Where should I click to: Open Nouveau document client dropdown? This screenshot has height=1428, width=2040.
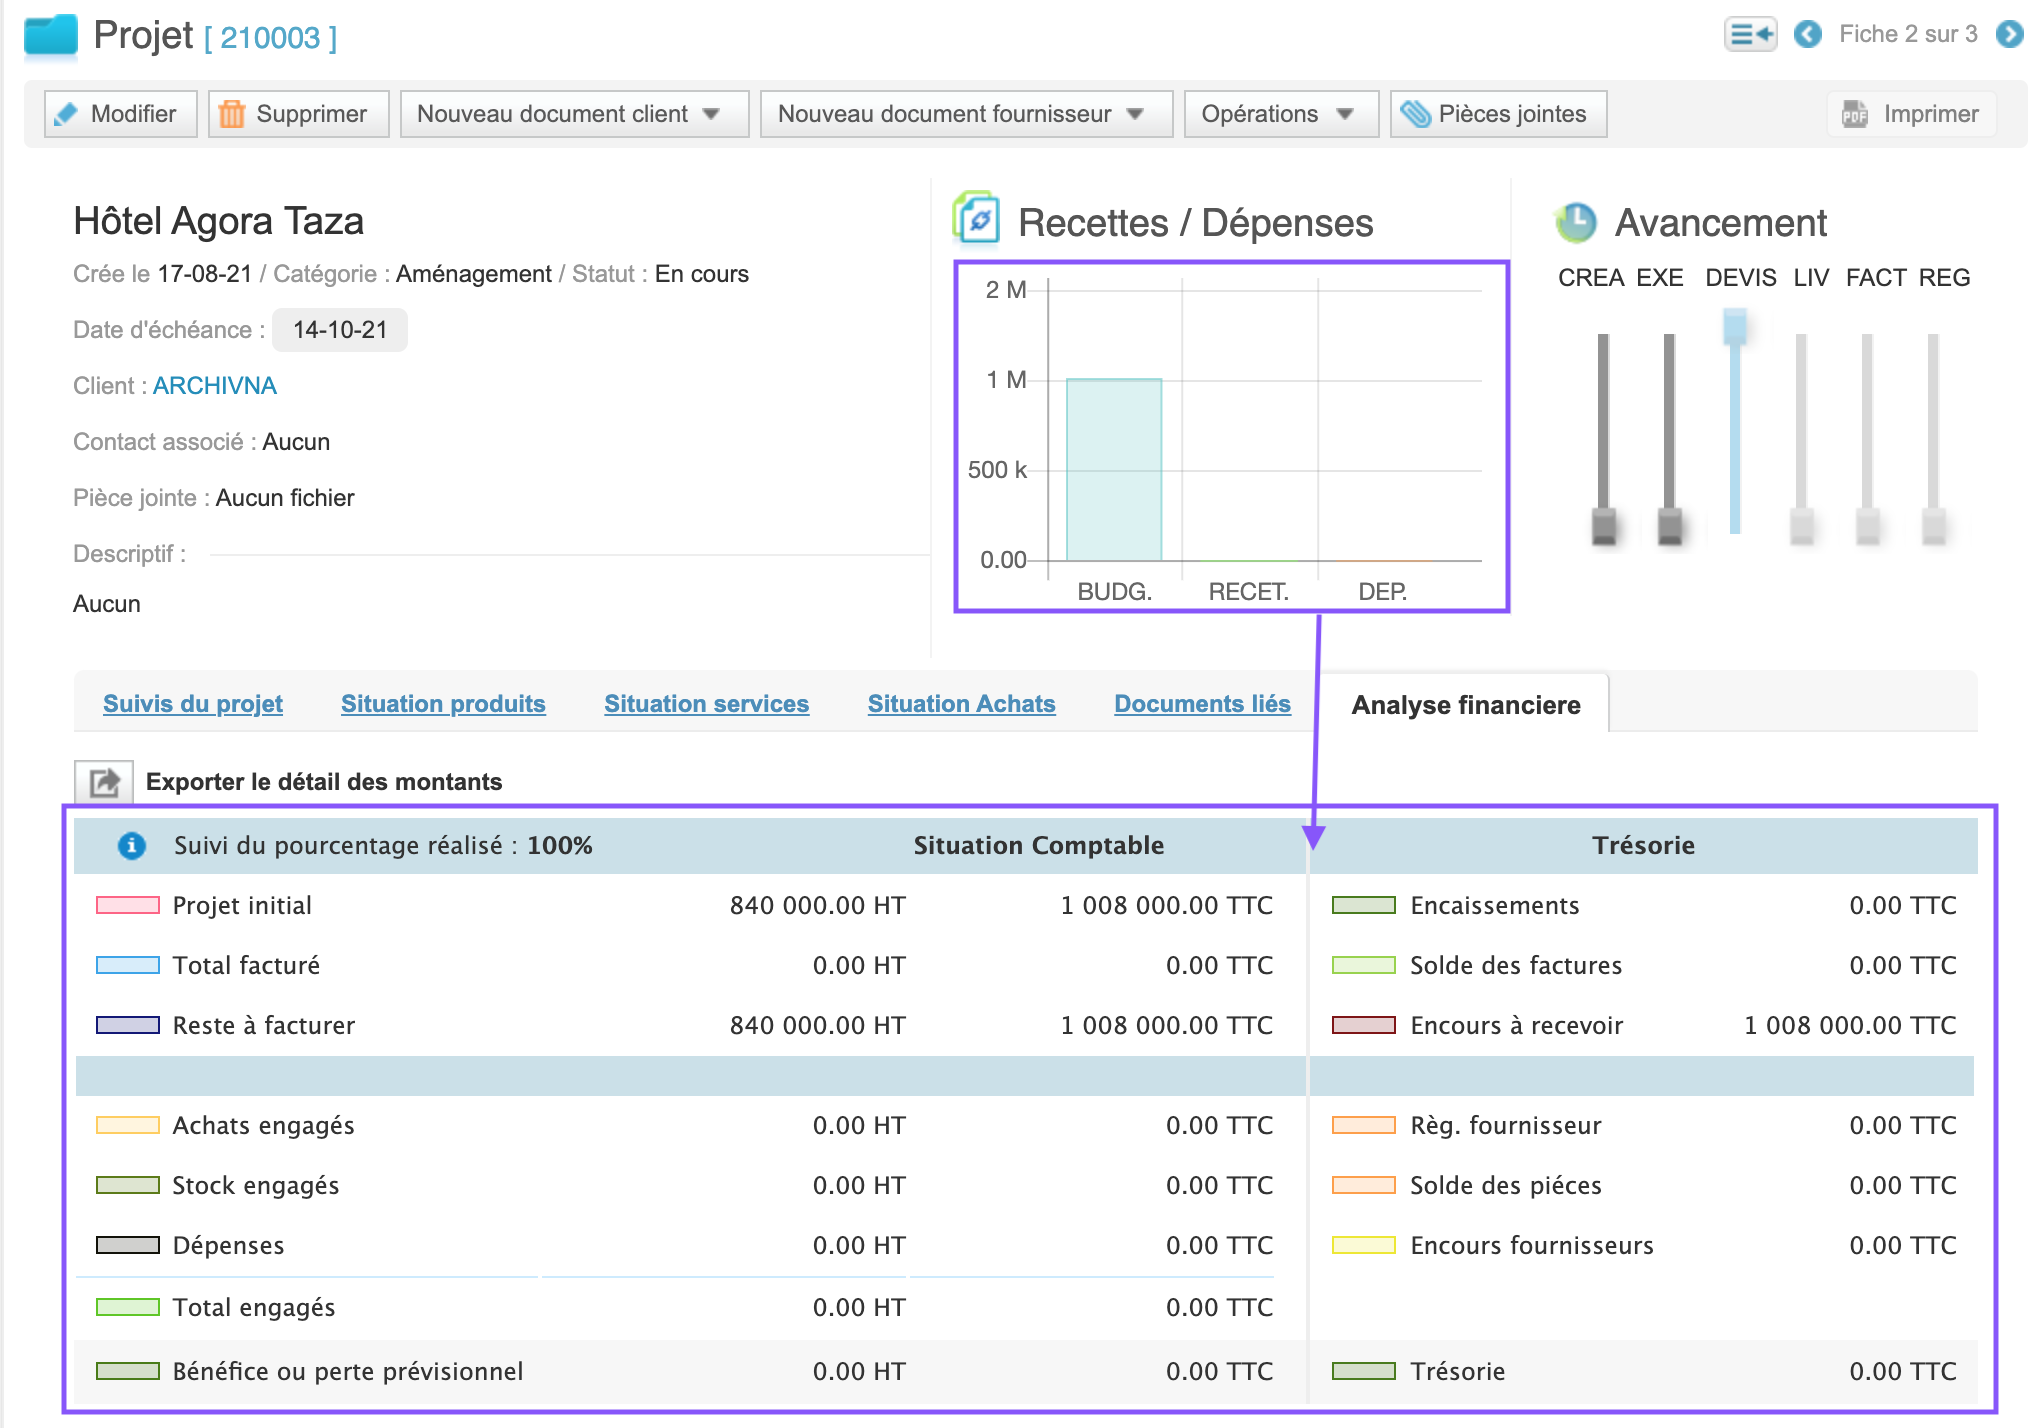click(x=574, y=114)
